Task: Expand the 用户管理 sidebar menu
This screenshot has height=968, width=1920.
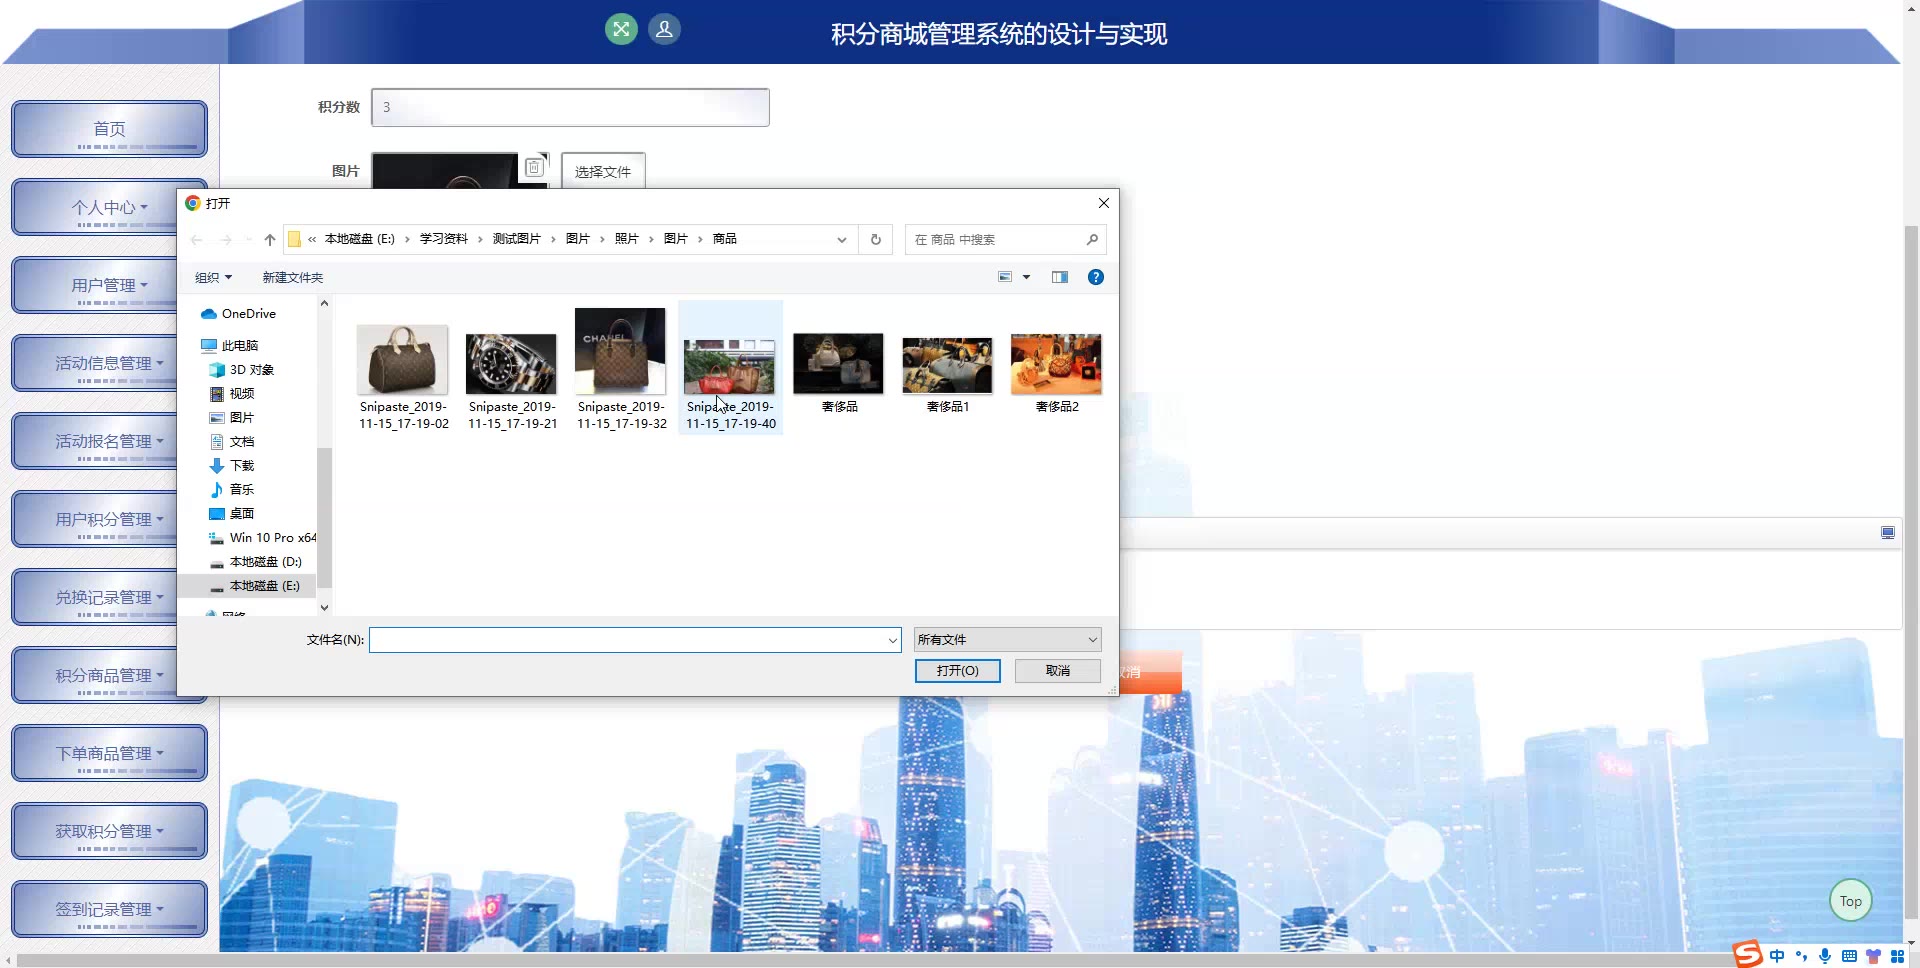Action: pyautogui.click(x=109, y=286)
